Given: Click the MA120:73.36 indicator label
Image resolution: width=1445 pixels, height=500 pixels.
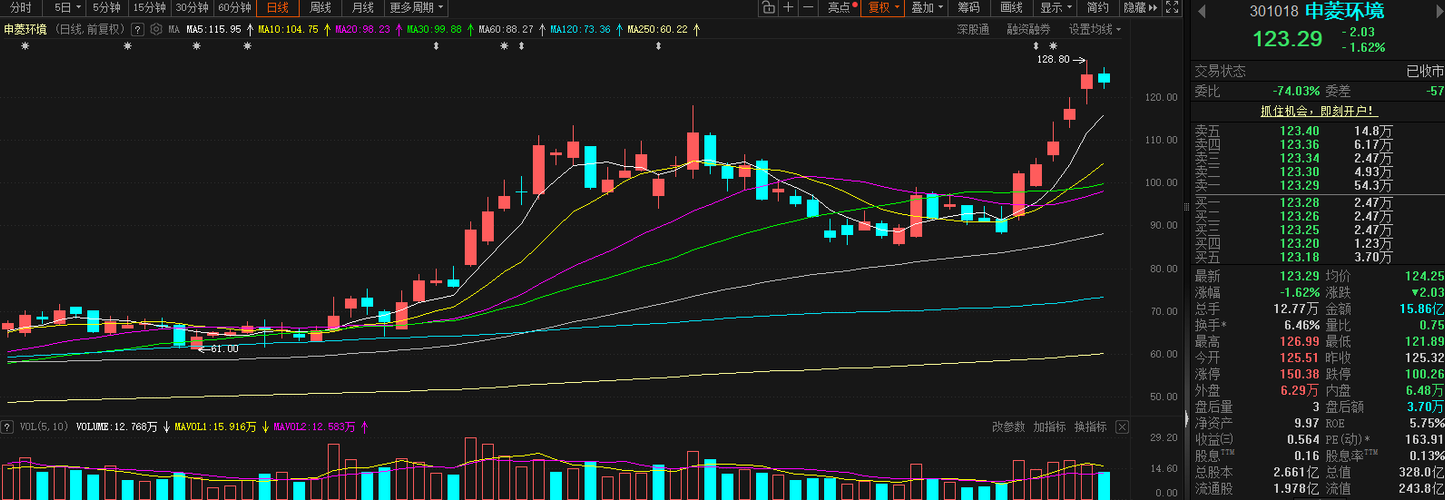Looking at the screenshot, I should [x=581, y=29].
